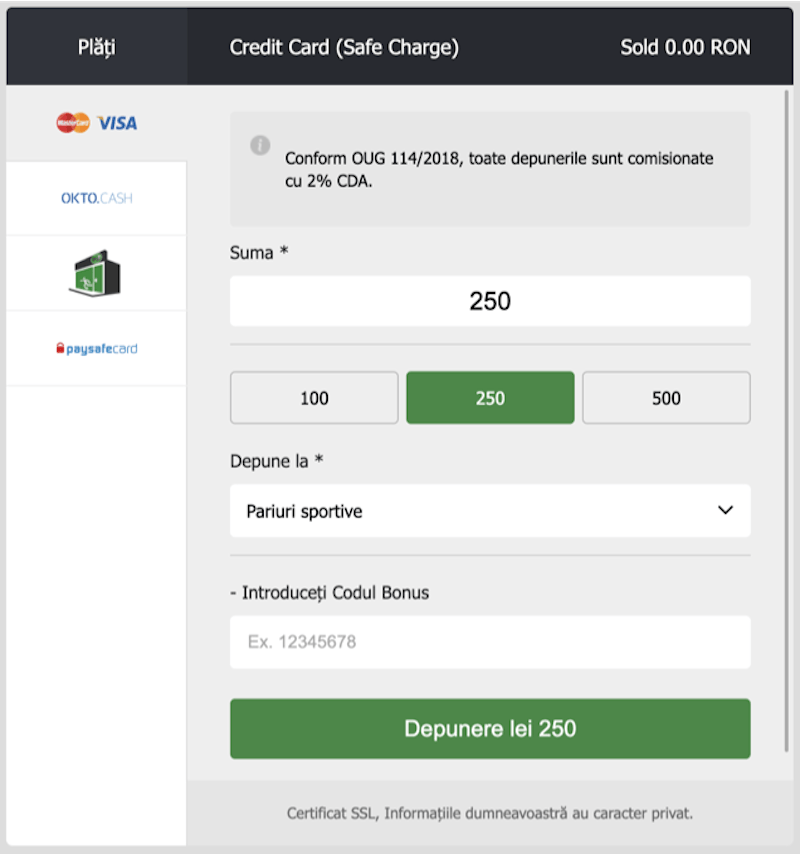Select the 500 lei preset amount
Image resolution: width=800 pixels, height=854 pixels.
[666, 397]
